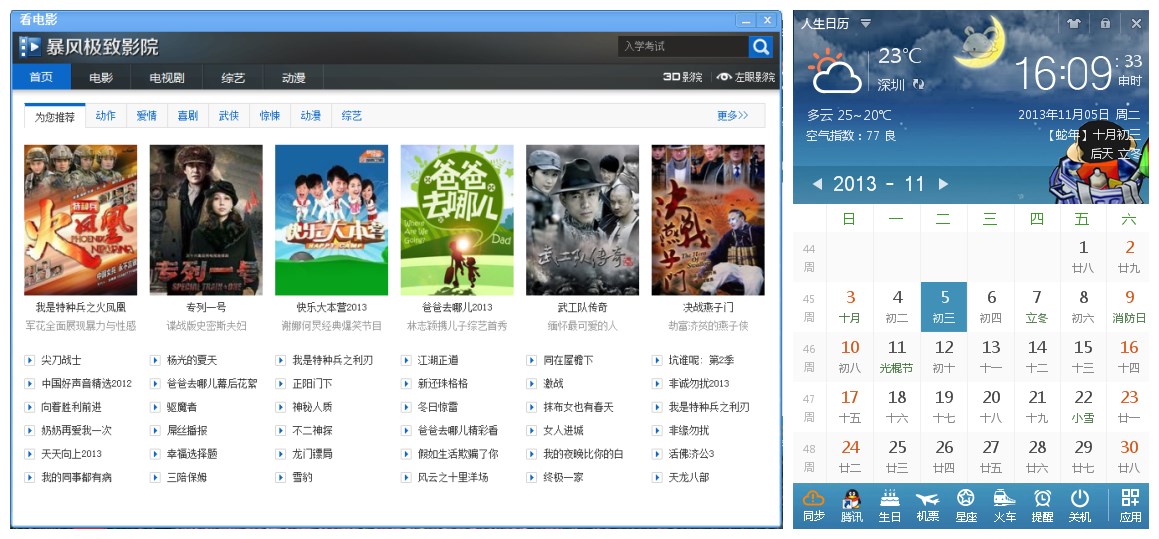Switch to 动漫 main navigation tab
1159x539 pixels.
[x=293, y=77]
